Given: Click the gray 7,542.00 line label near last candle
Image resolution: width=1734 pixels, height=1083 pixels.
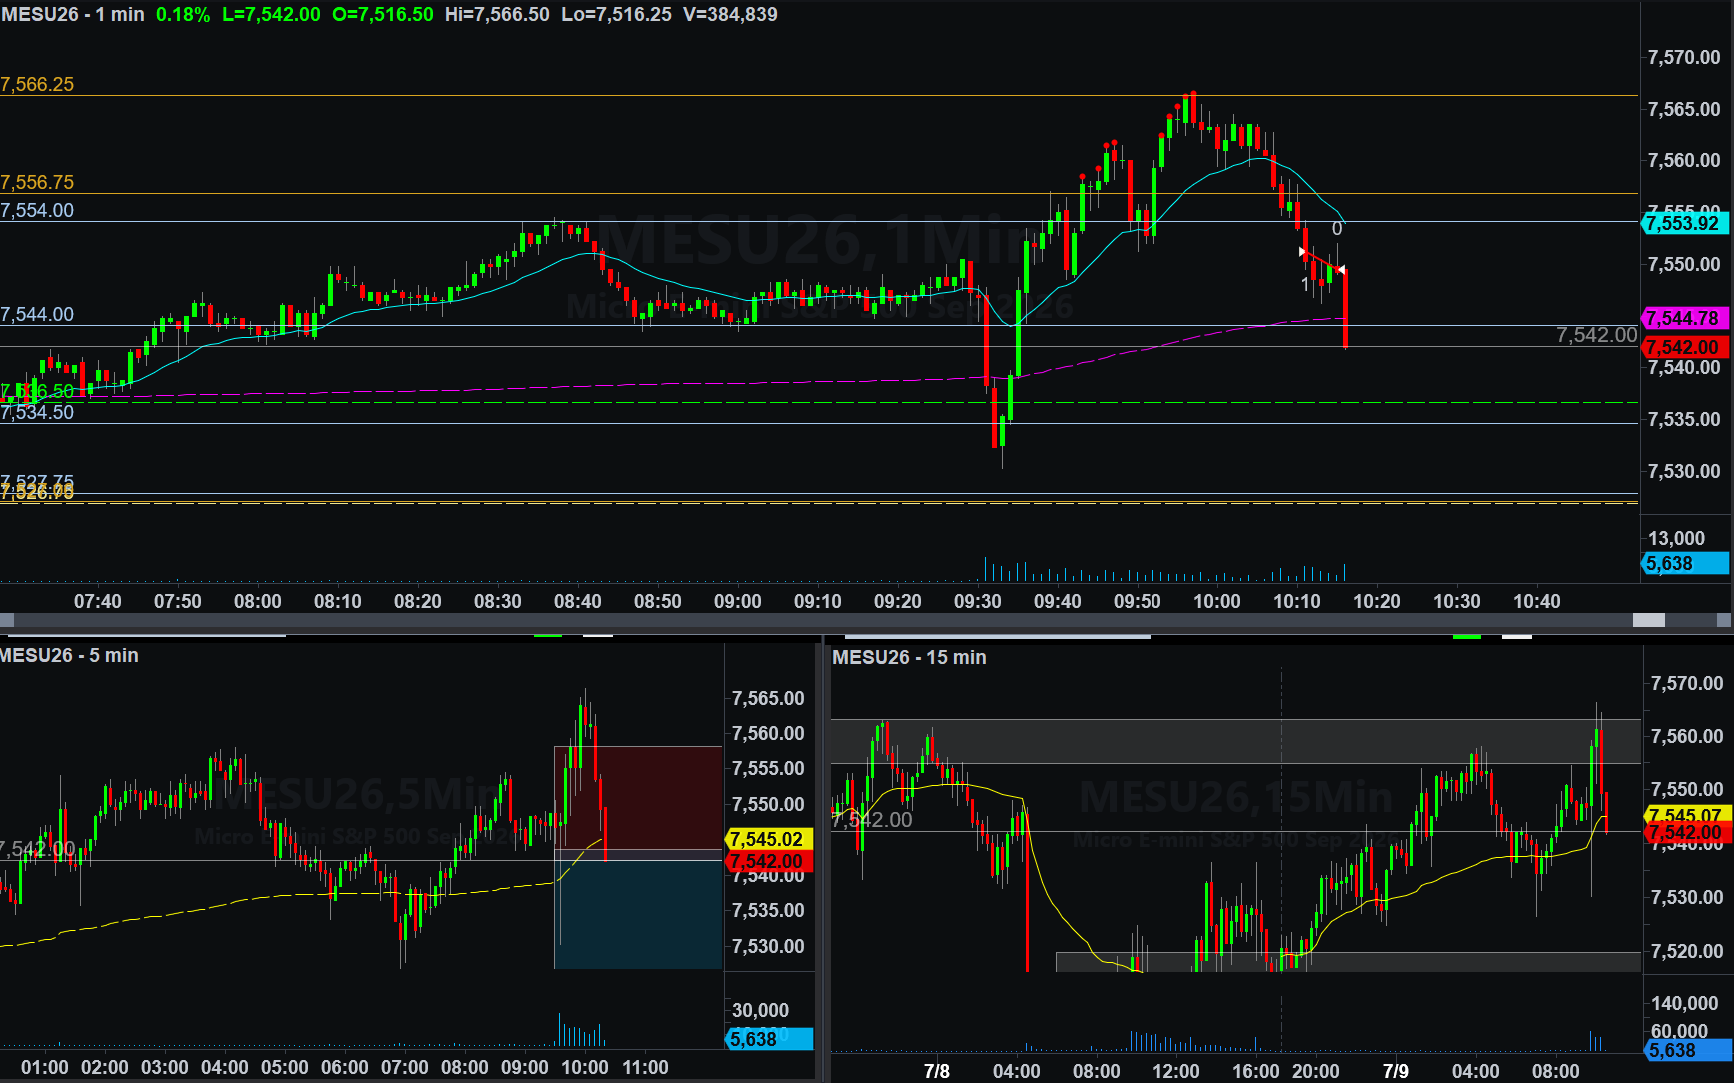Looking at the screenshot, I should tap(1596, 335).
